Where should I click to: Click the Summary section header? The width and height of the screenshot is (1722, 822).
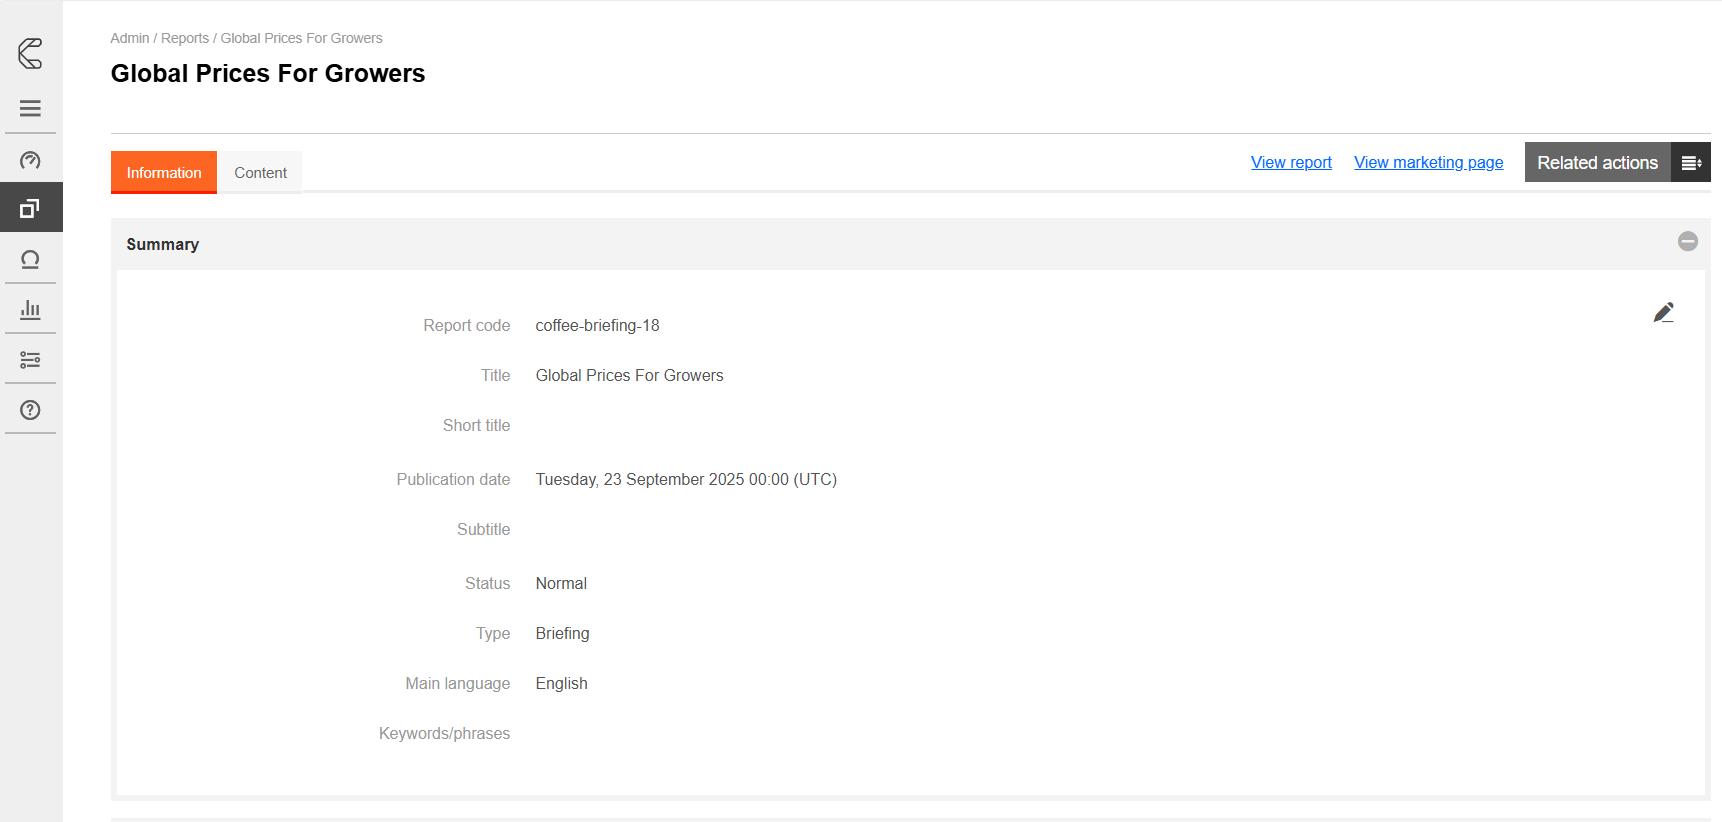(162, 245)
